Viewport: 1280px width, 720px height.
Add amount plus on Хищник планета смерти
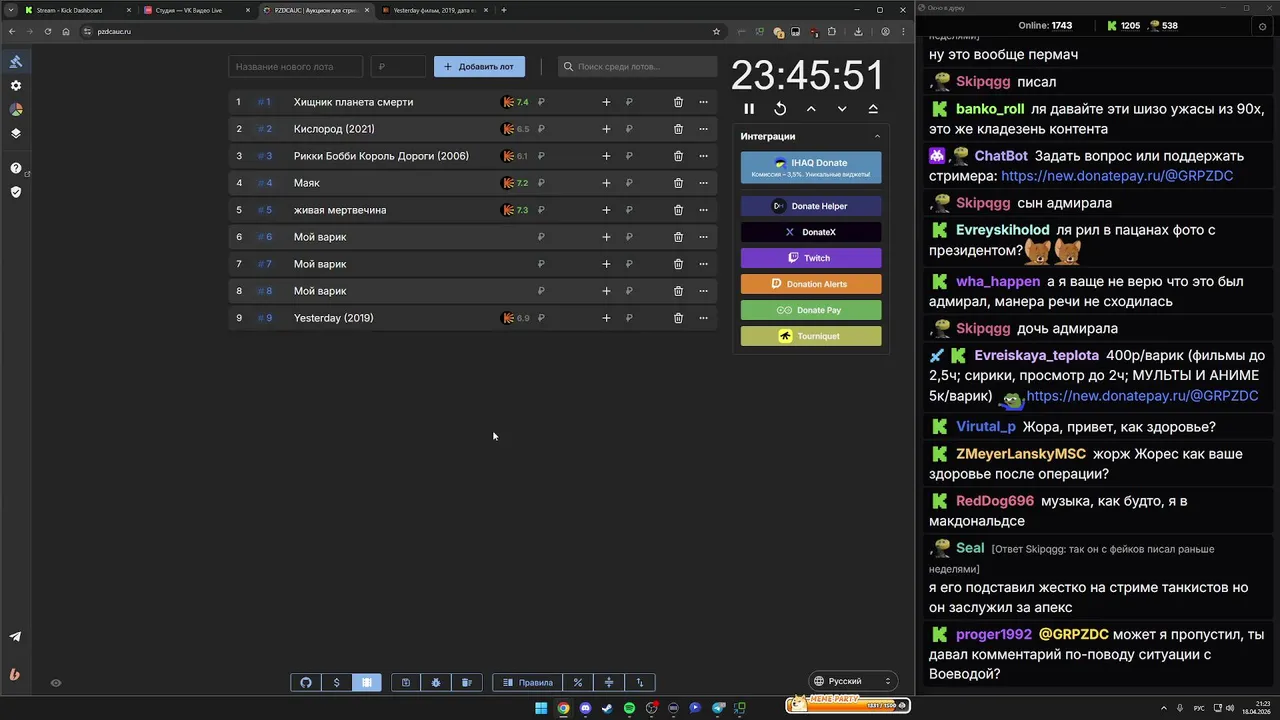click(606, 102)
